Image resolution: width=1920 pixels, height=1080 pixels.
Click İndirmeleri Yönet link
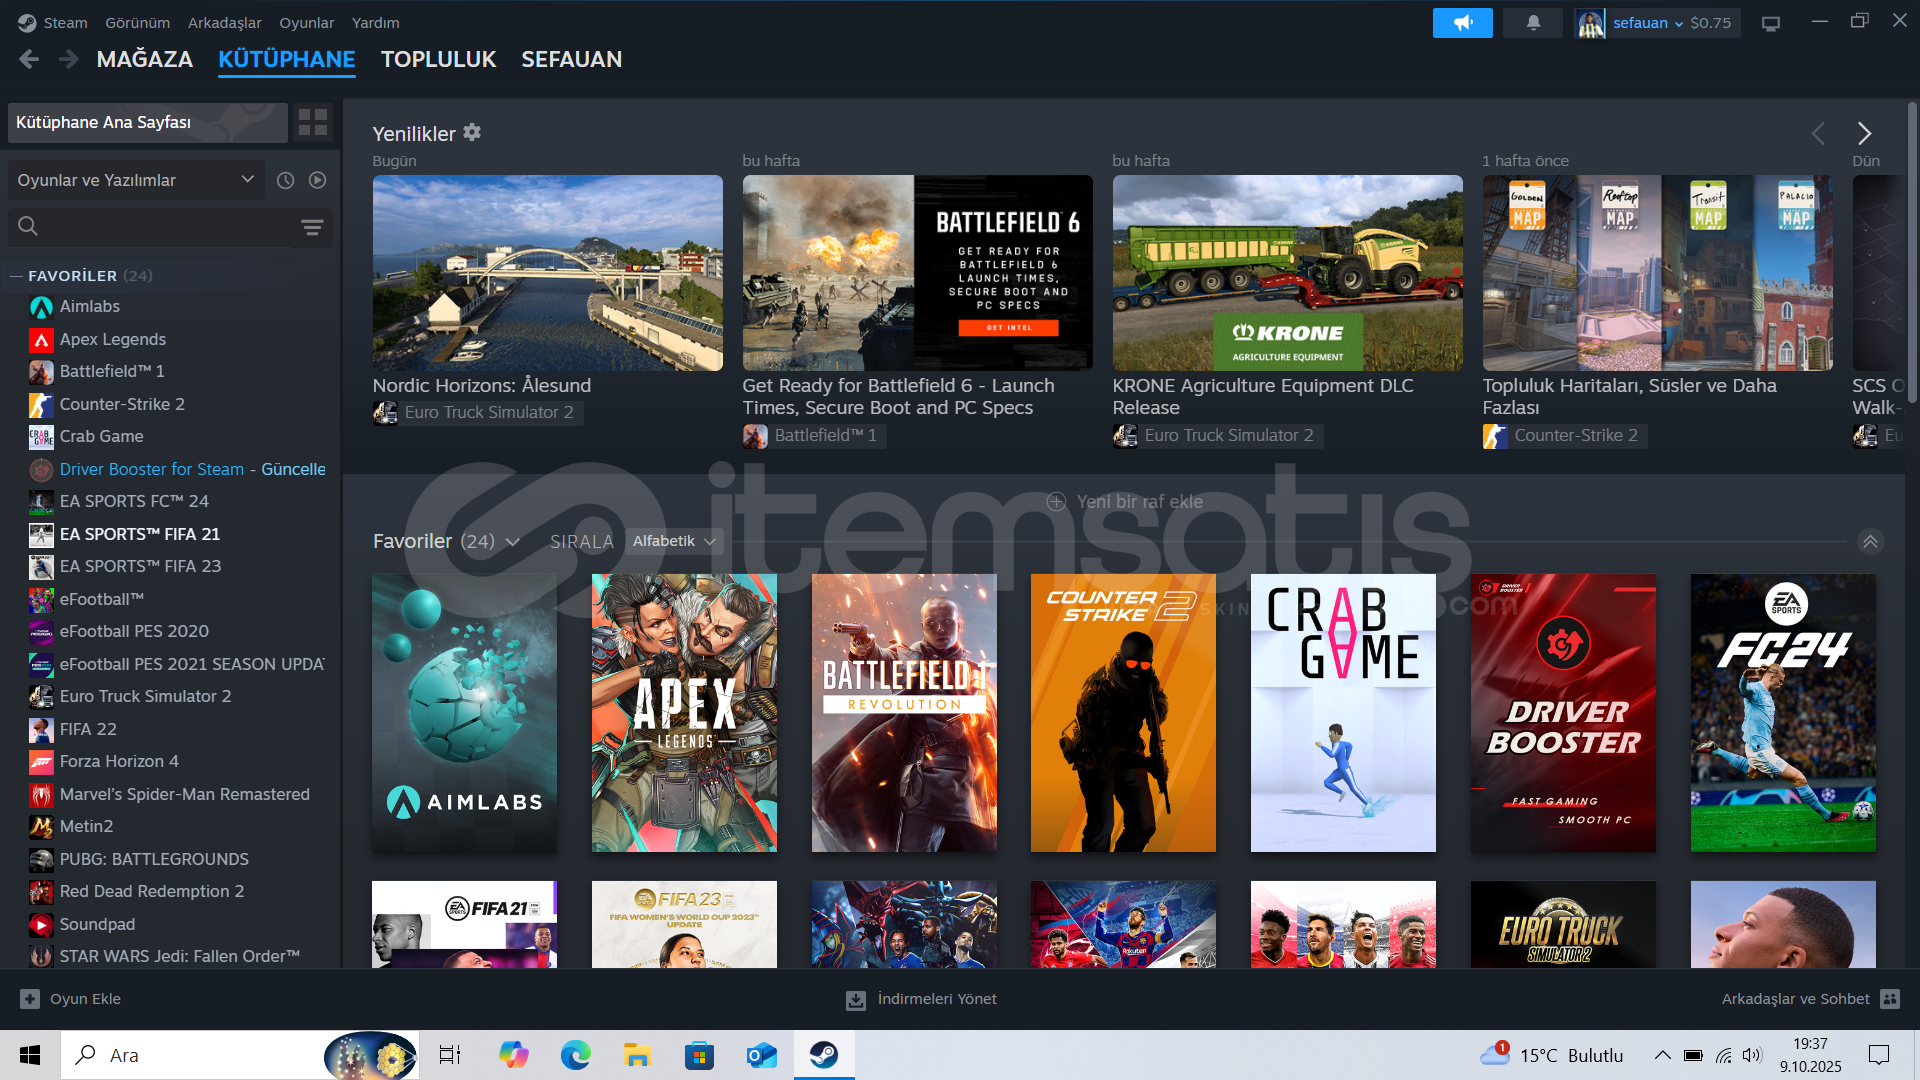pos(921,998)
